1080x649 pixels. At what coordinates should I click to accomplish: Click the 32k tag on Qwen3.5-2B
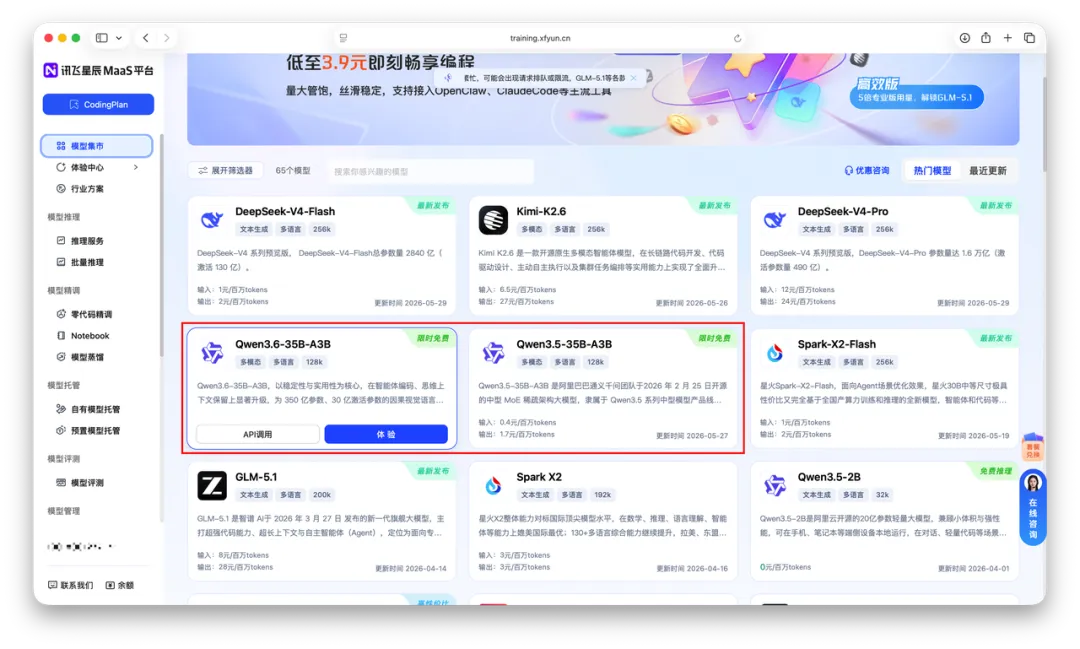pos(882,495)
